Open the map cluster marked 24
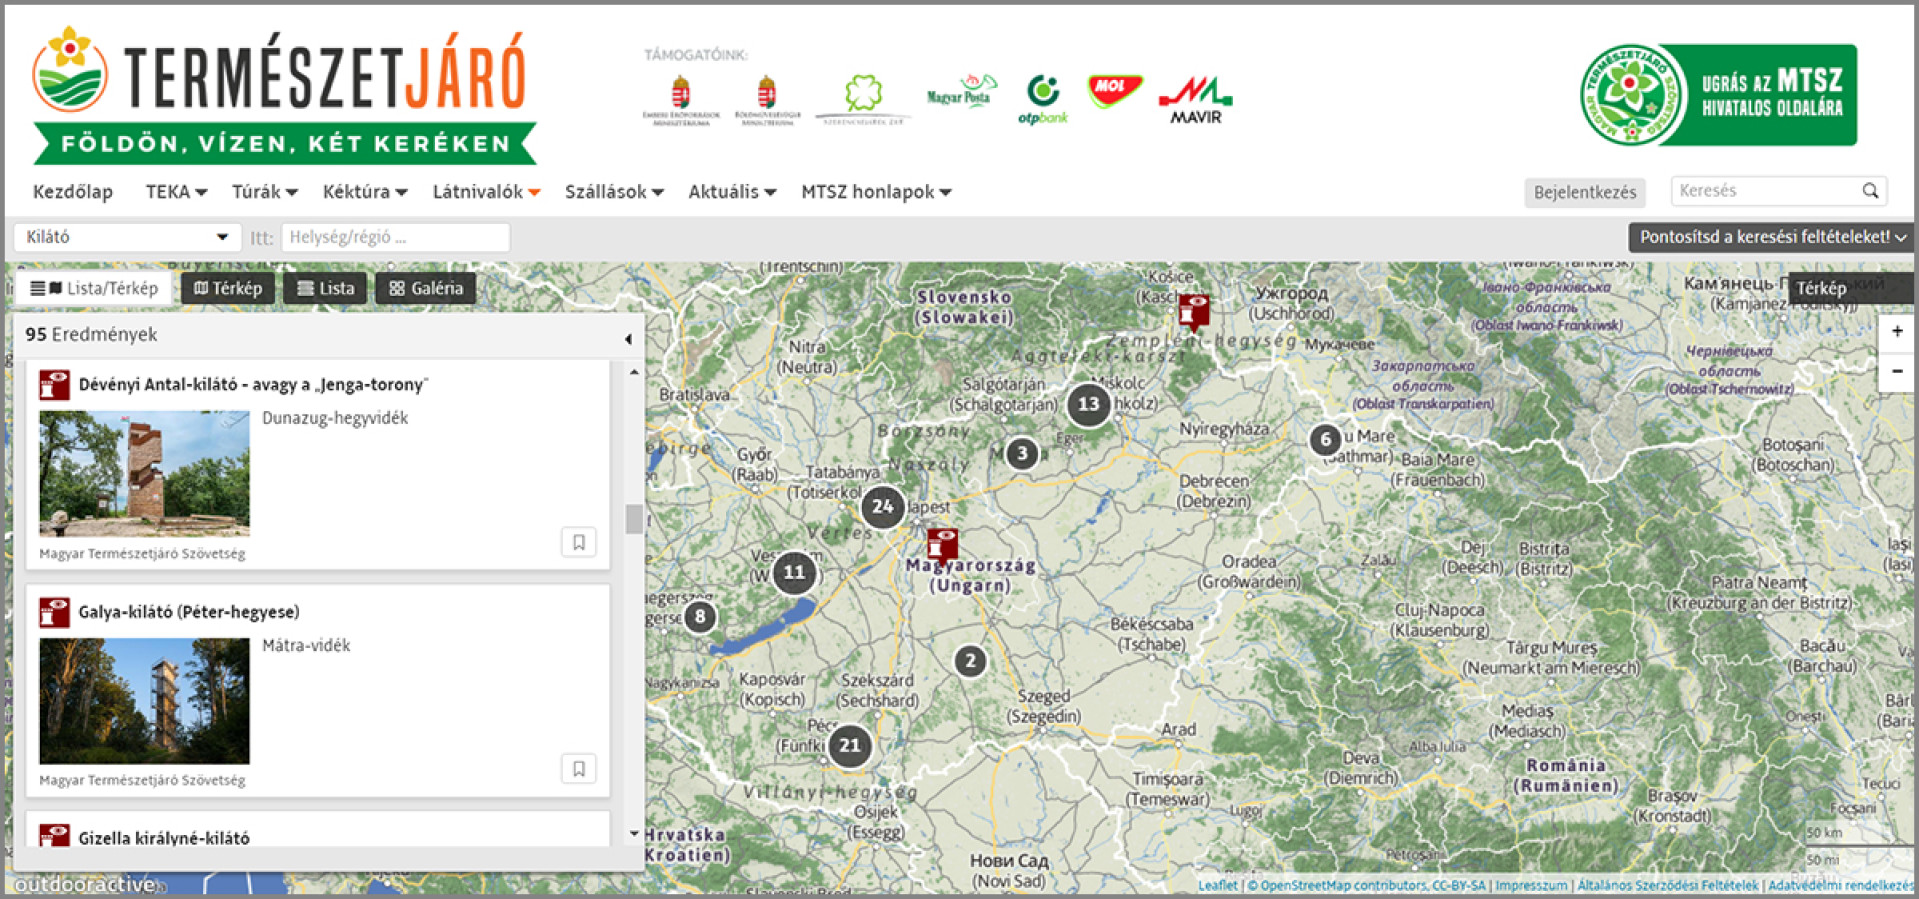 882,506
